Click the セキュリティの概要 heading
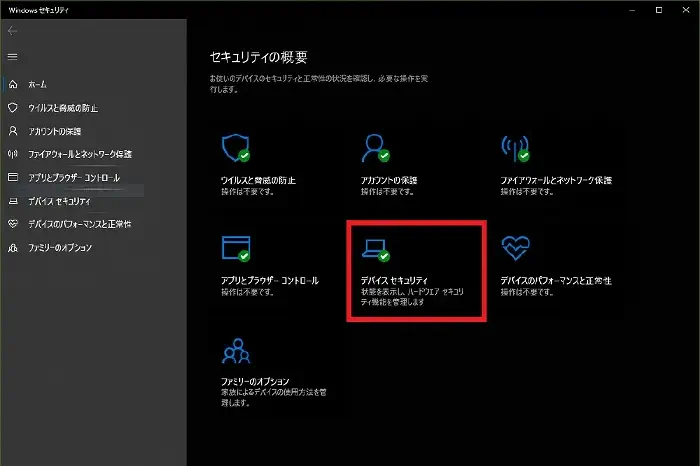 (x=258, y=57)
